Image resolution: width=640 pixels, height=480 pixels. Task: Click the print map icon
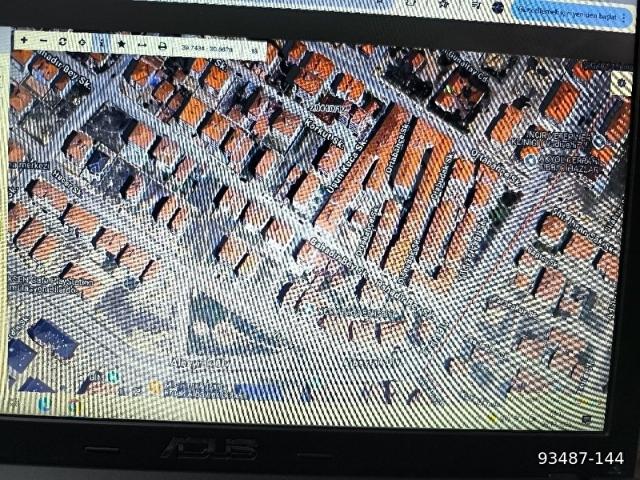pos(162,46)
